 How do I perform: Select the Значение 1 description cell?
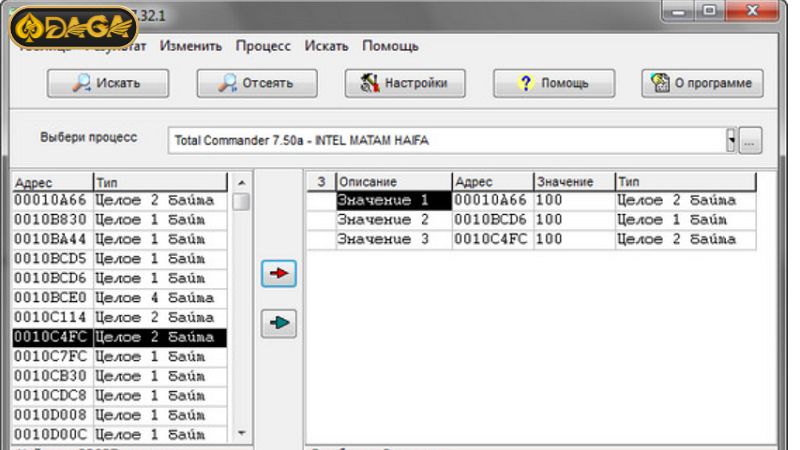point(394,201)
